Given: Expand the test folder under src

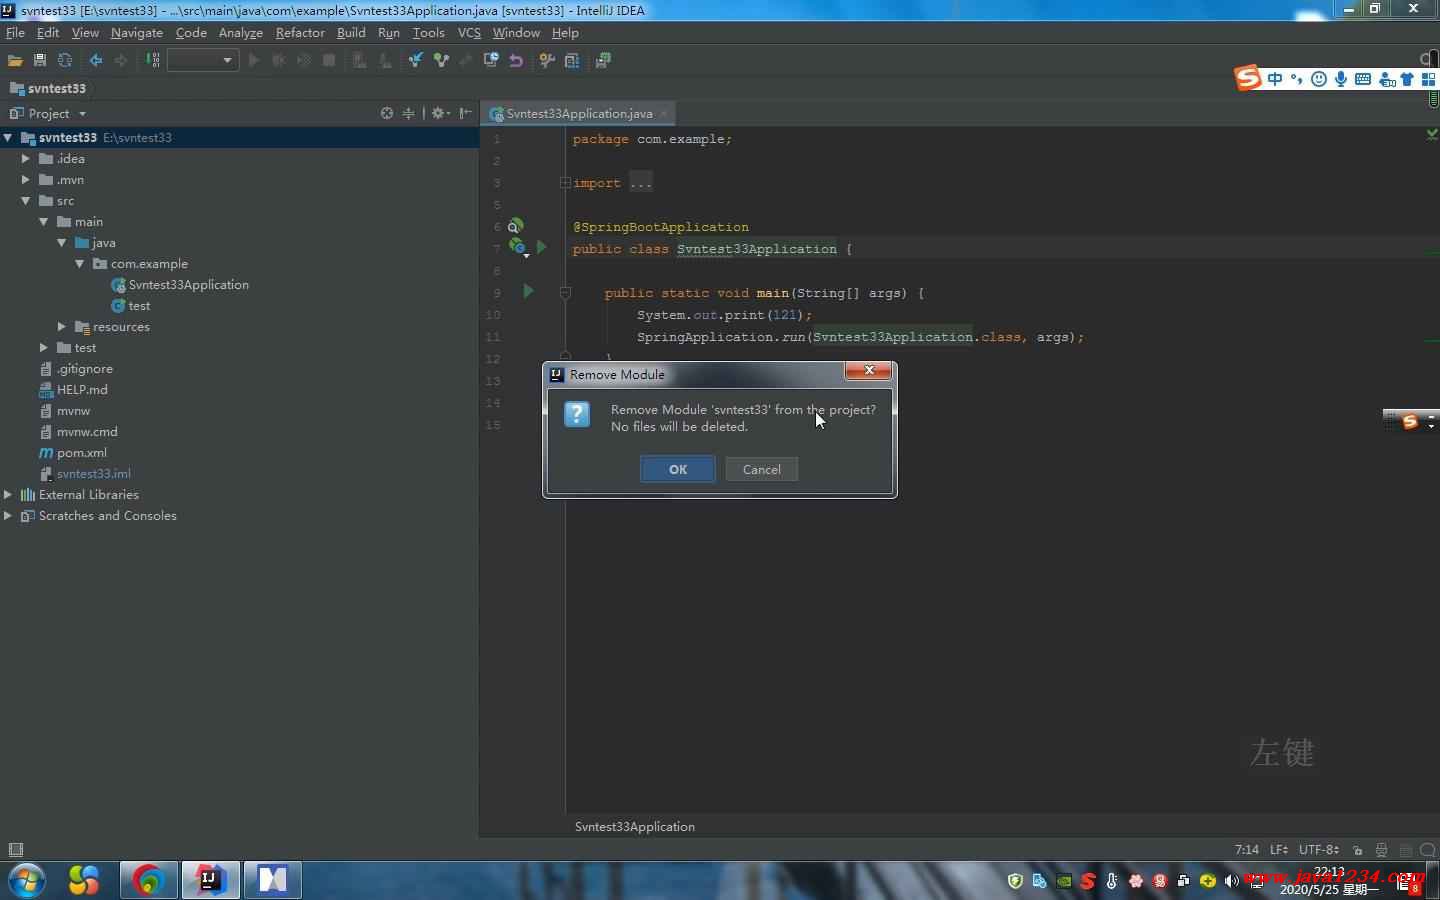Looking at the screenshot, I should (x=44, y=348).
